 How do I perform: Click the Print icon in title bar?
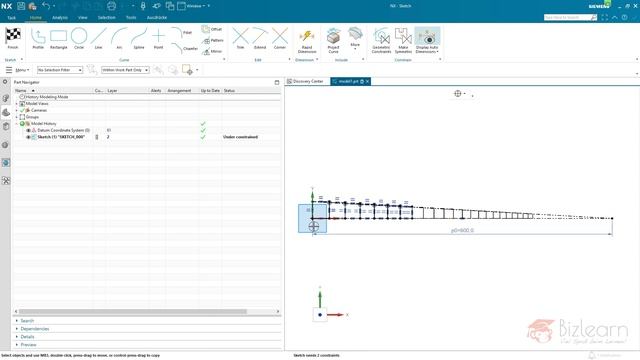pyautogui.click(x=111, y=6)
